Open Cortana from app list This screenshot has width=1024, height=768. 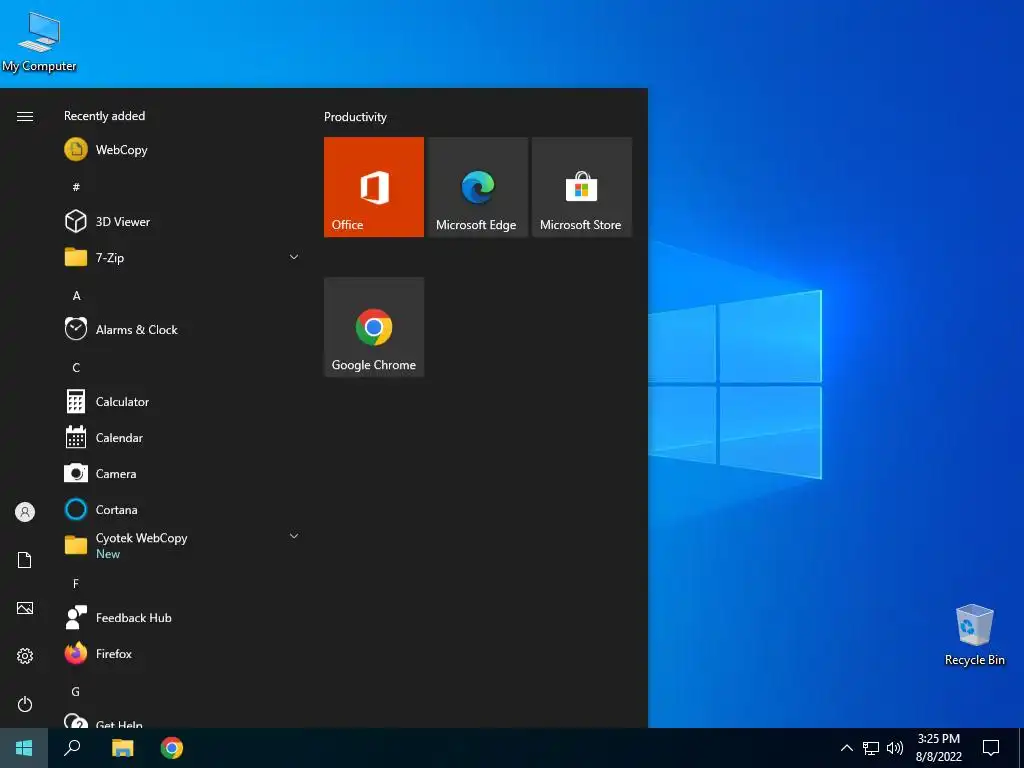coord(183,509)
